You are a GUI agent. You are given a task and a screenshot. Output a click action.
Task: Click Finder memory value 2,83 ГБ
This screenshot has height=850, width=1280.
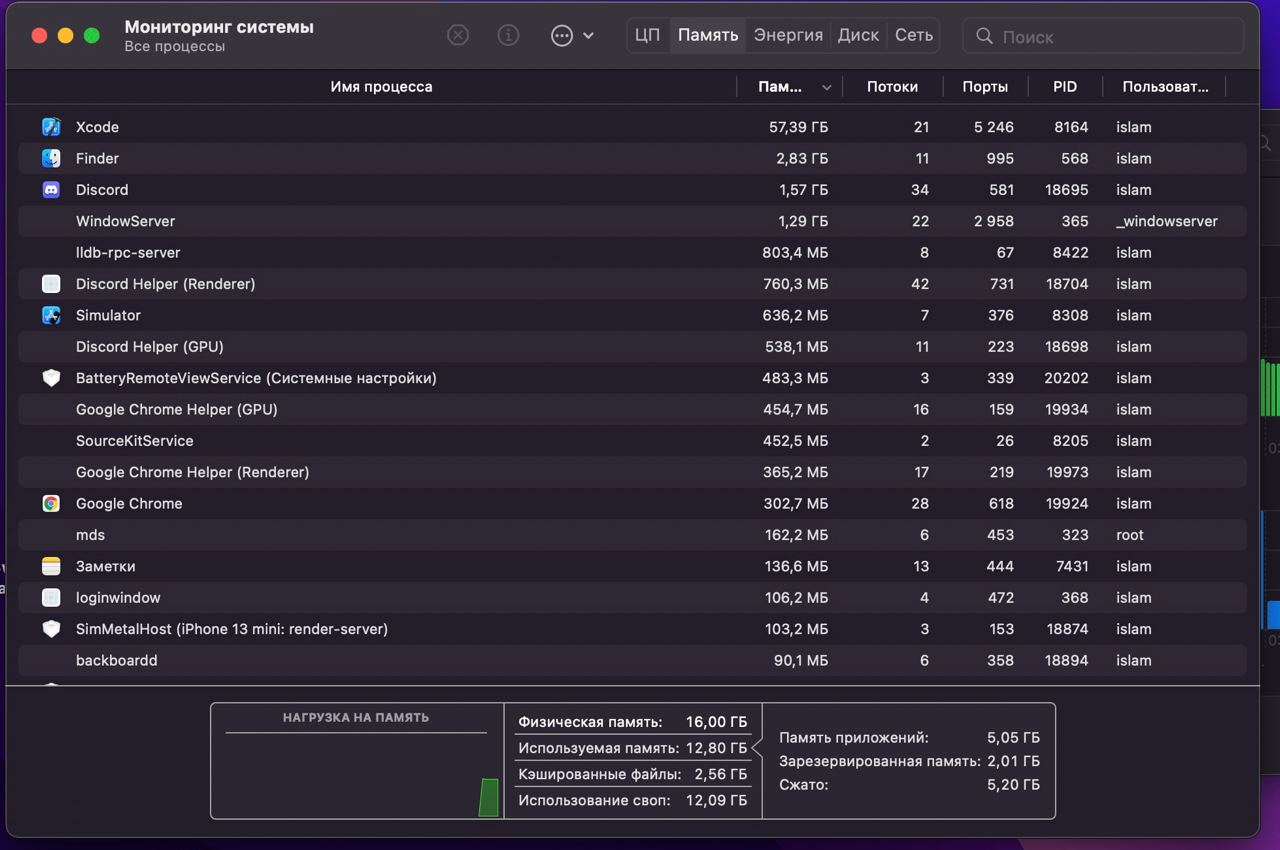pyautogui.click(x=802, y=158)
